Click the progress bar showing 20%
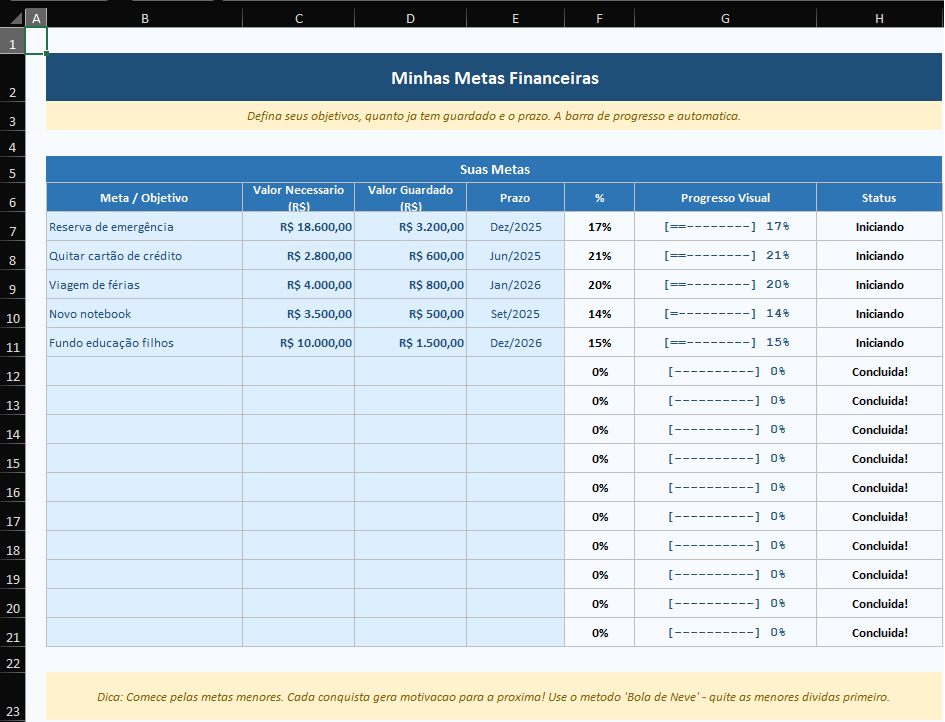 pos(725,284)
